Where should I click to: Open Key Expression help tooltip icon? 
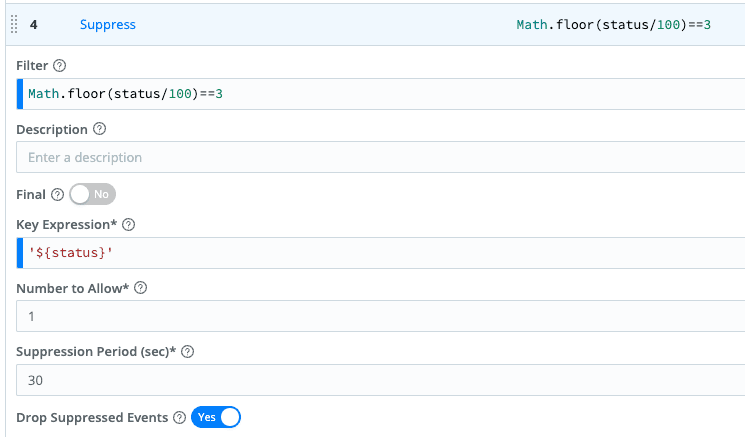point(128,225)
